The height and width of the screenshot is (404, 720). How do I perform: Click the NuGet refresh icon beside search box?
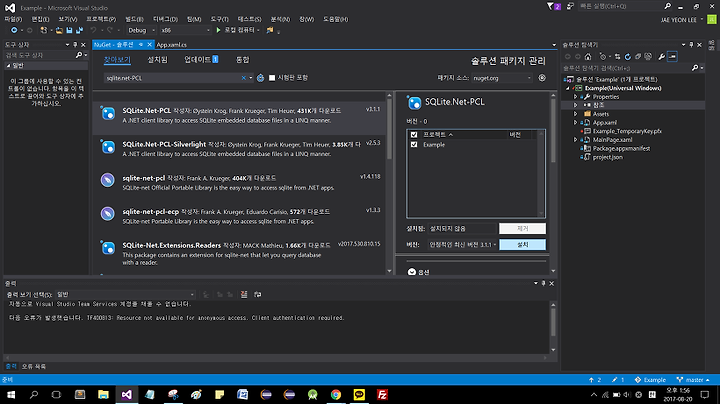260,78
